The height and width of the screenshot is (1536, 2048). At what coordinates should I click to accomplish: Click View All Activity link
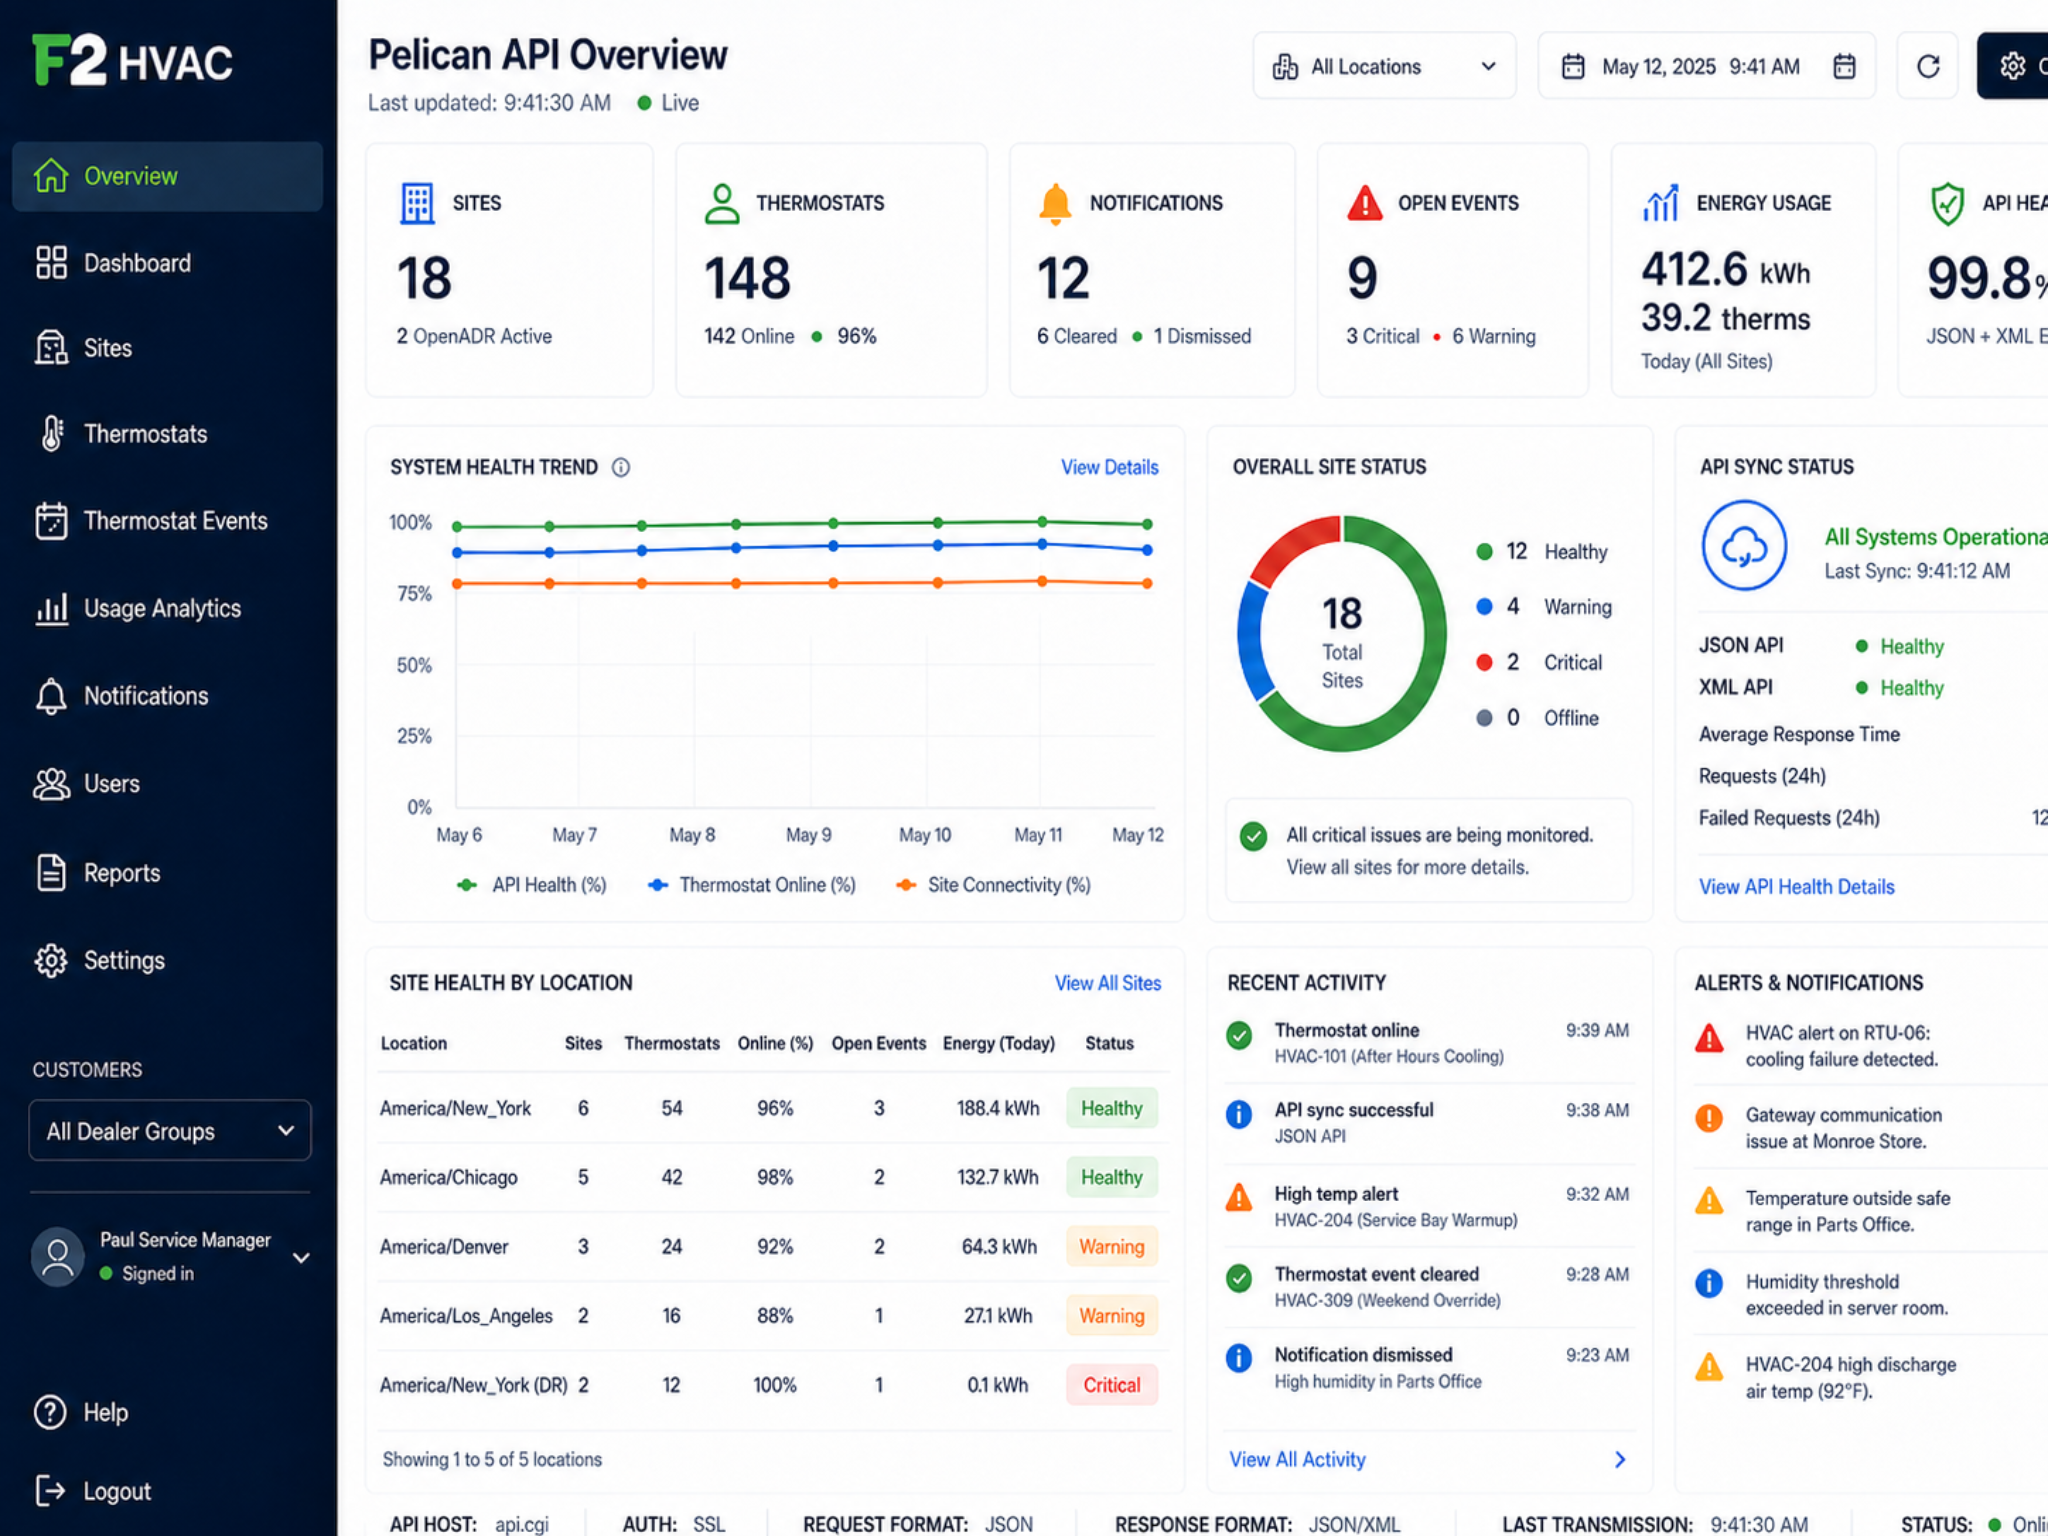[1297, 1460]
